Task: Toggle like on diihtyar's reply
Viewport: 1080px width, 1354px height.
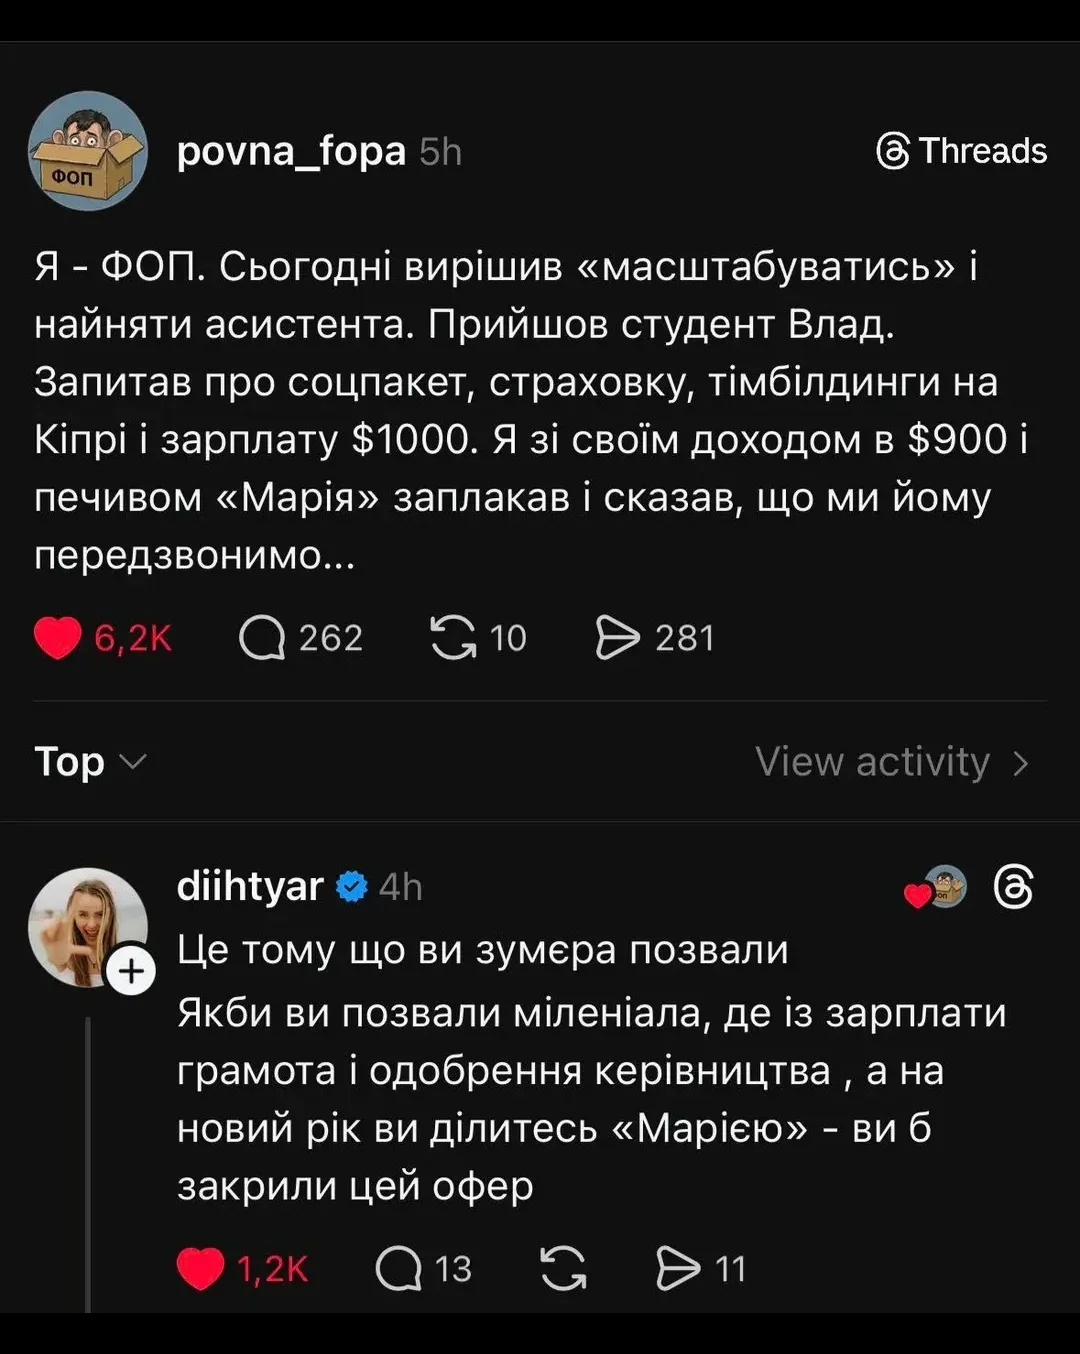Action: click(x=200, y=1269)
